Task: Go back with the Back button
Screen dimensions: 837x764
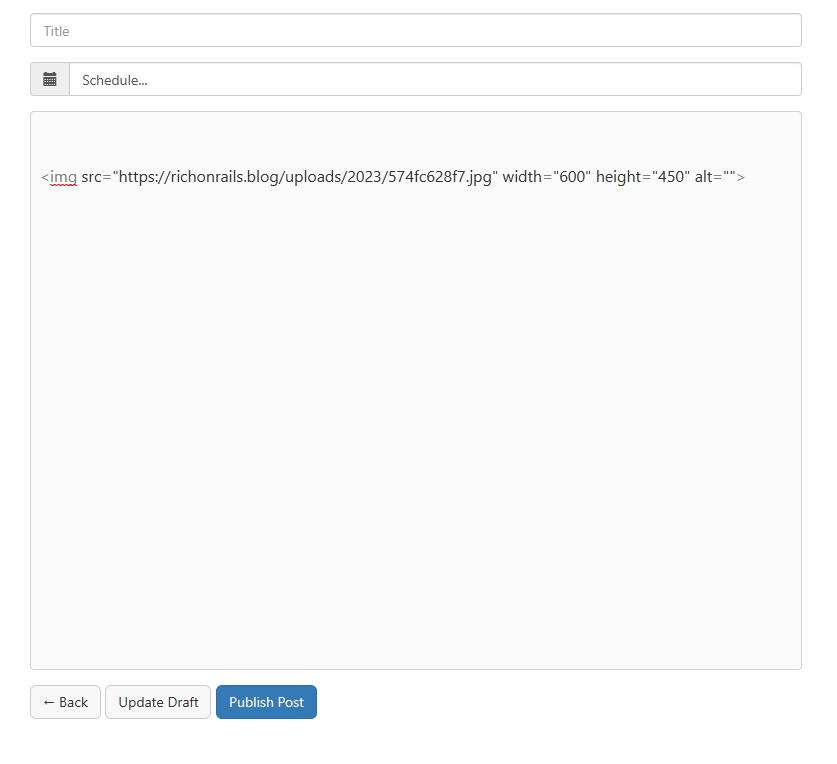Action: [x=66, y=702]
